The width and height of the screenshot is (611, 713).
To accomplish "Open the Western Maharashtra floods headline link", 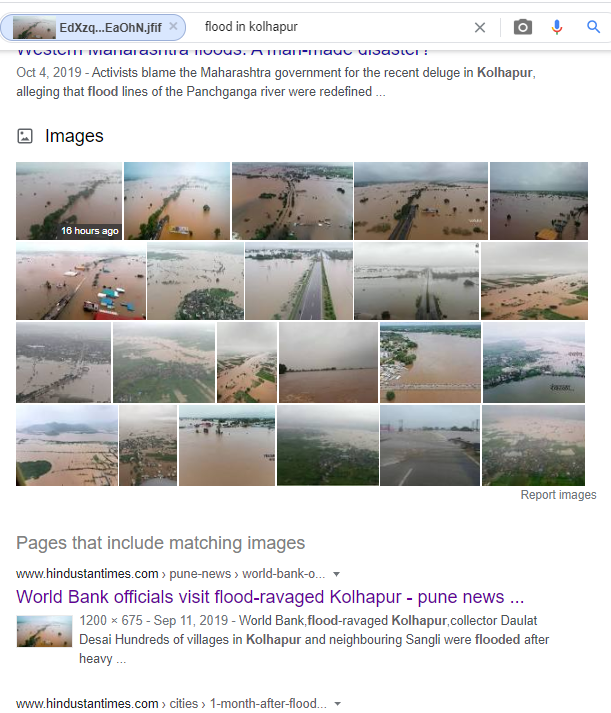I will tap(222, 50).
